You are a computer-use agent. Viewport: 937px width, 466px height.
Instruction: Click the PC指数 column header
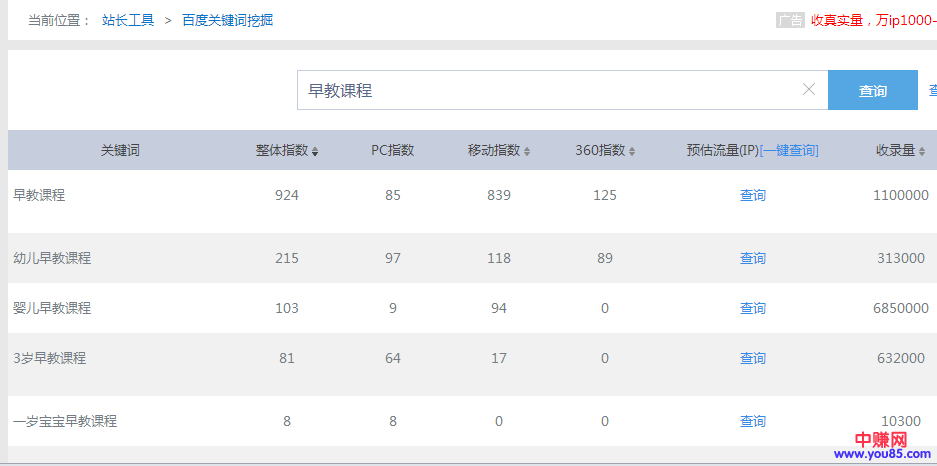point(392,150)
